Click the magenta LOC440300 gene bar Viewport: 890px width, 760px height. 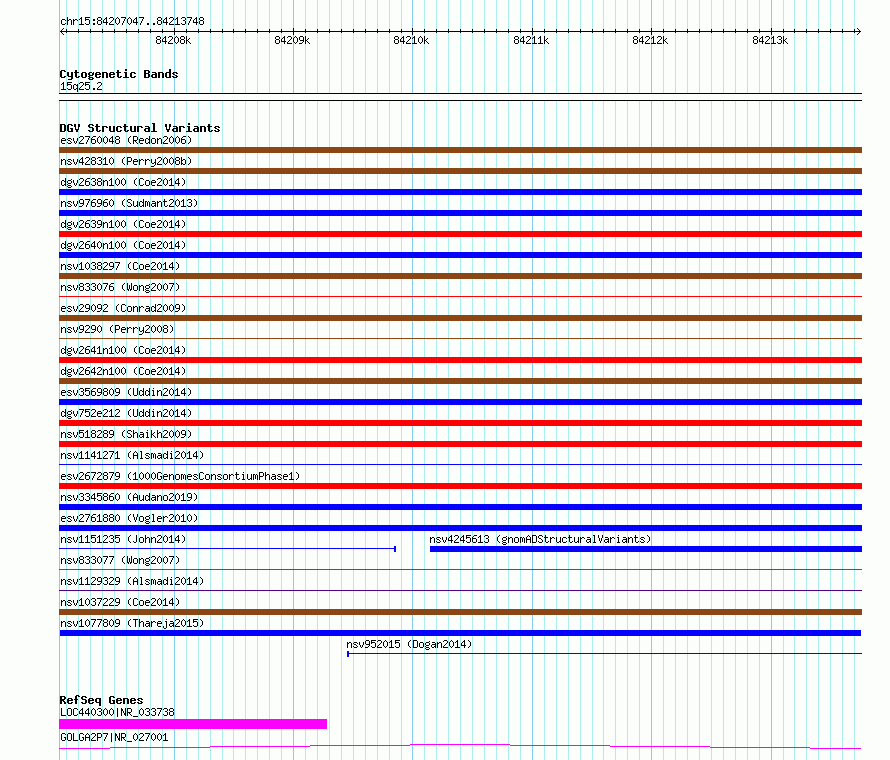point(193,724)
